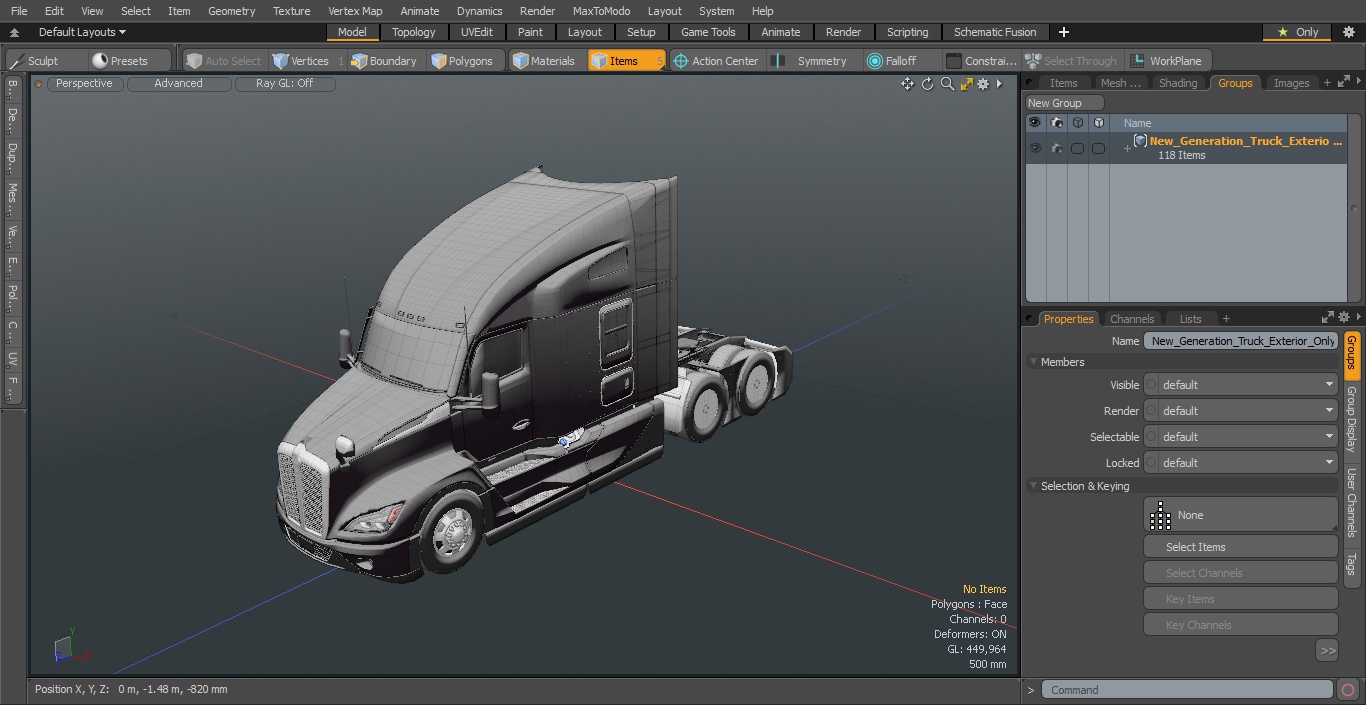Viewport: 1366px width, 705px height.
Task: Toggle visibility eye for New_Generation_Truck group
Action: (1034, 148)
